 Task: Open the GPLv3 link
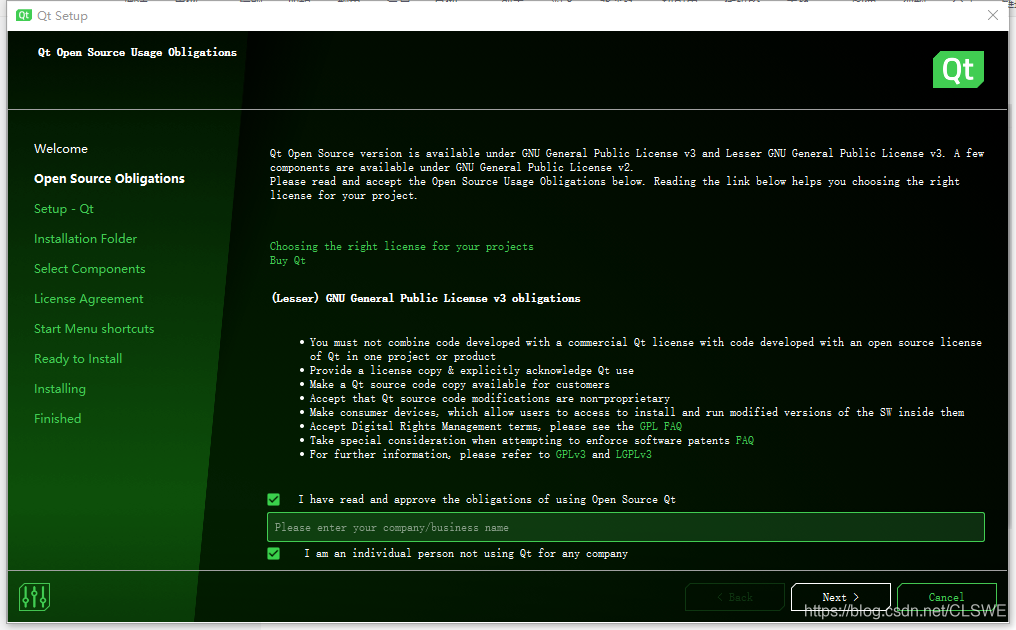coord(570,454)
